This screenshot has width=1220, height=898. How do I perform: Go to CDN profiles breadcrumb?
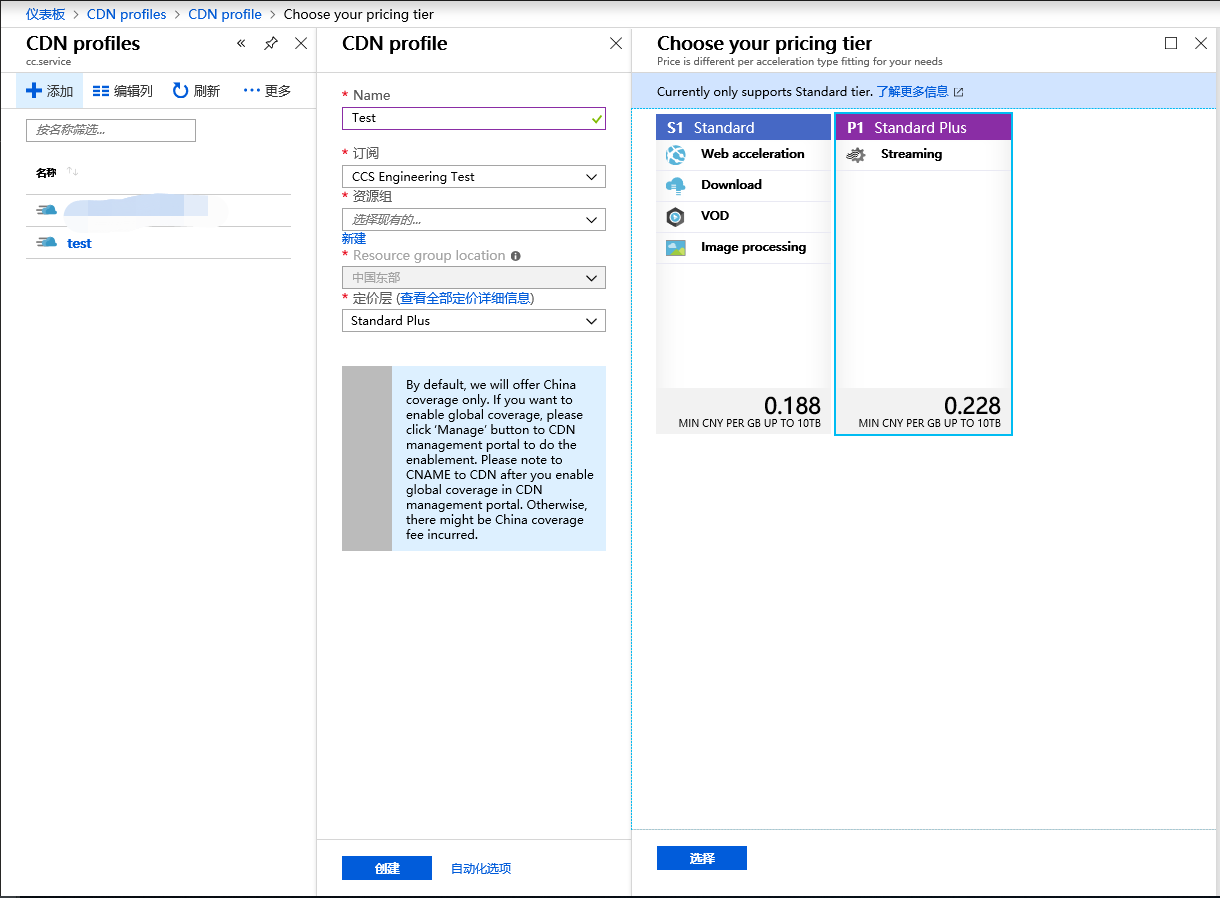click(x=127, y=14)
